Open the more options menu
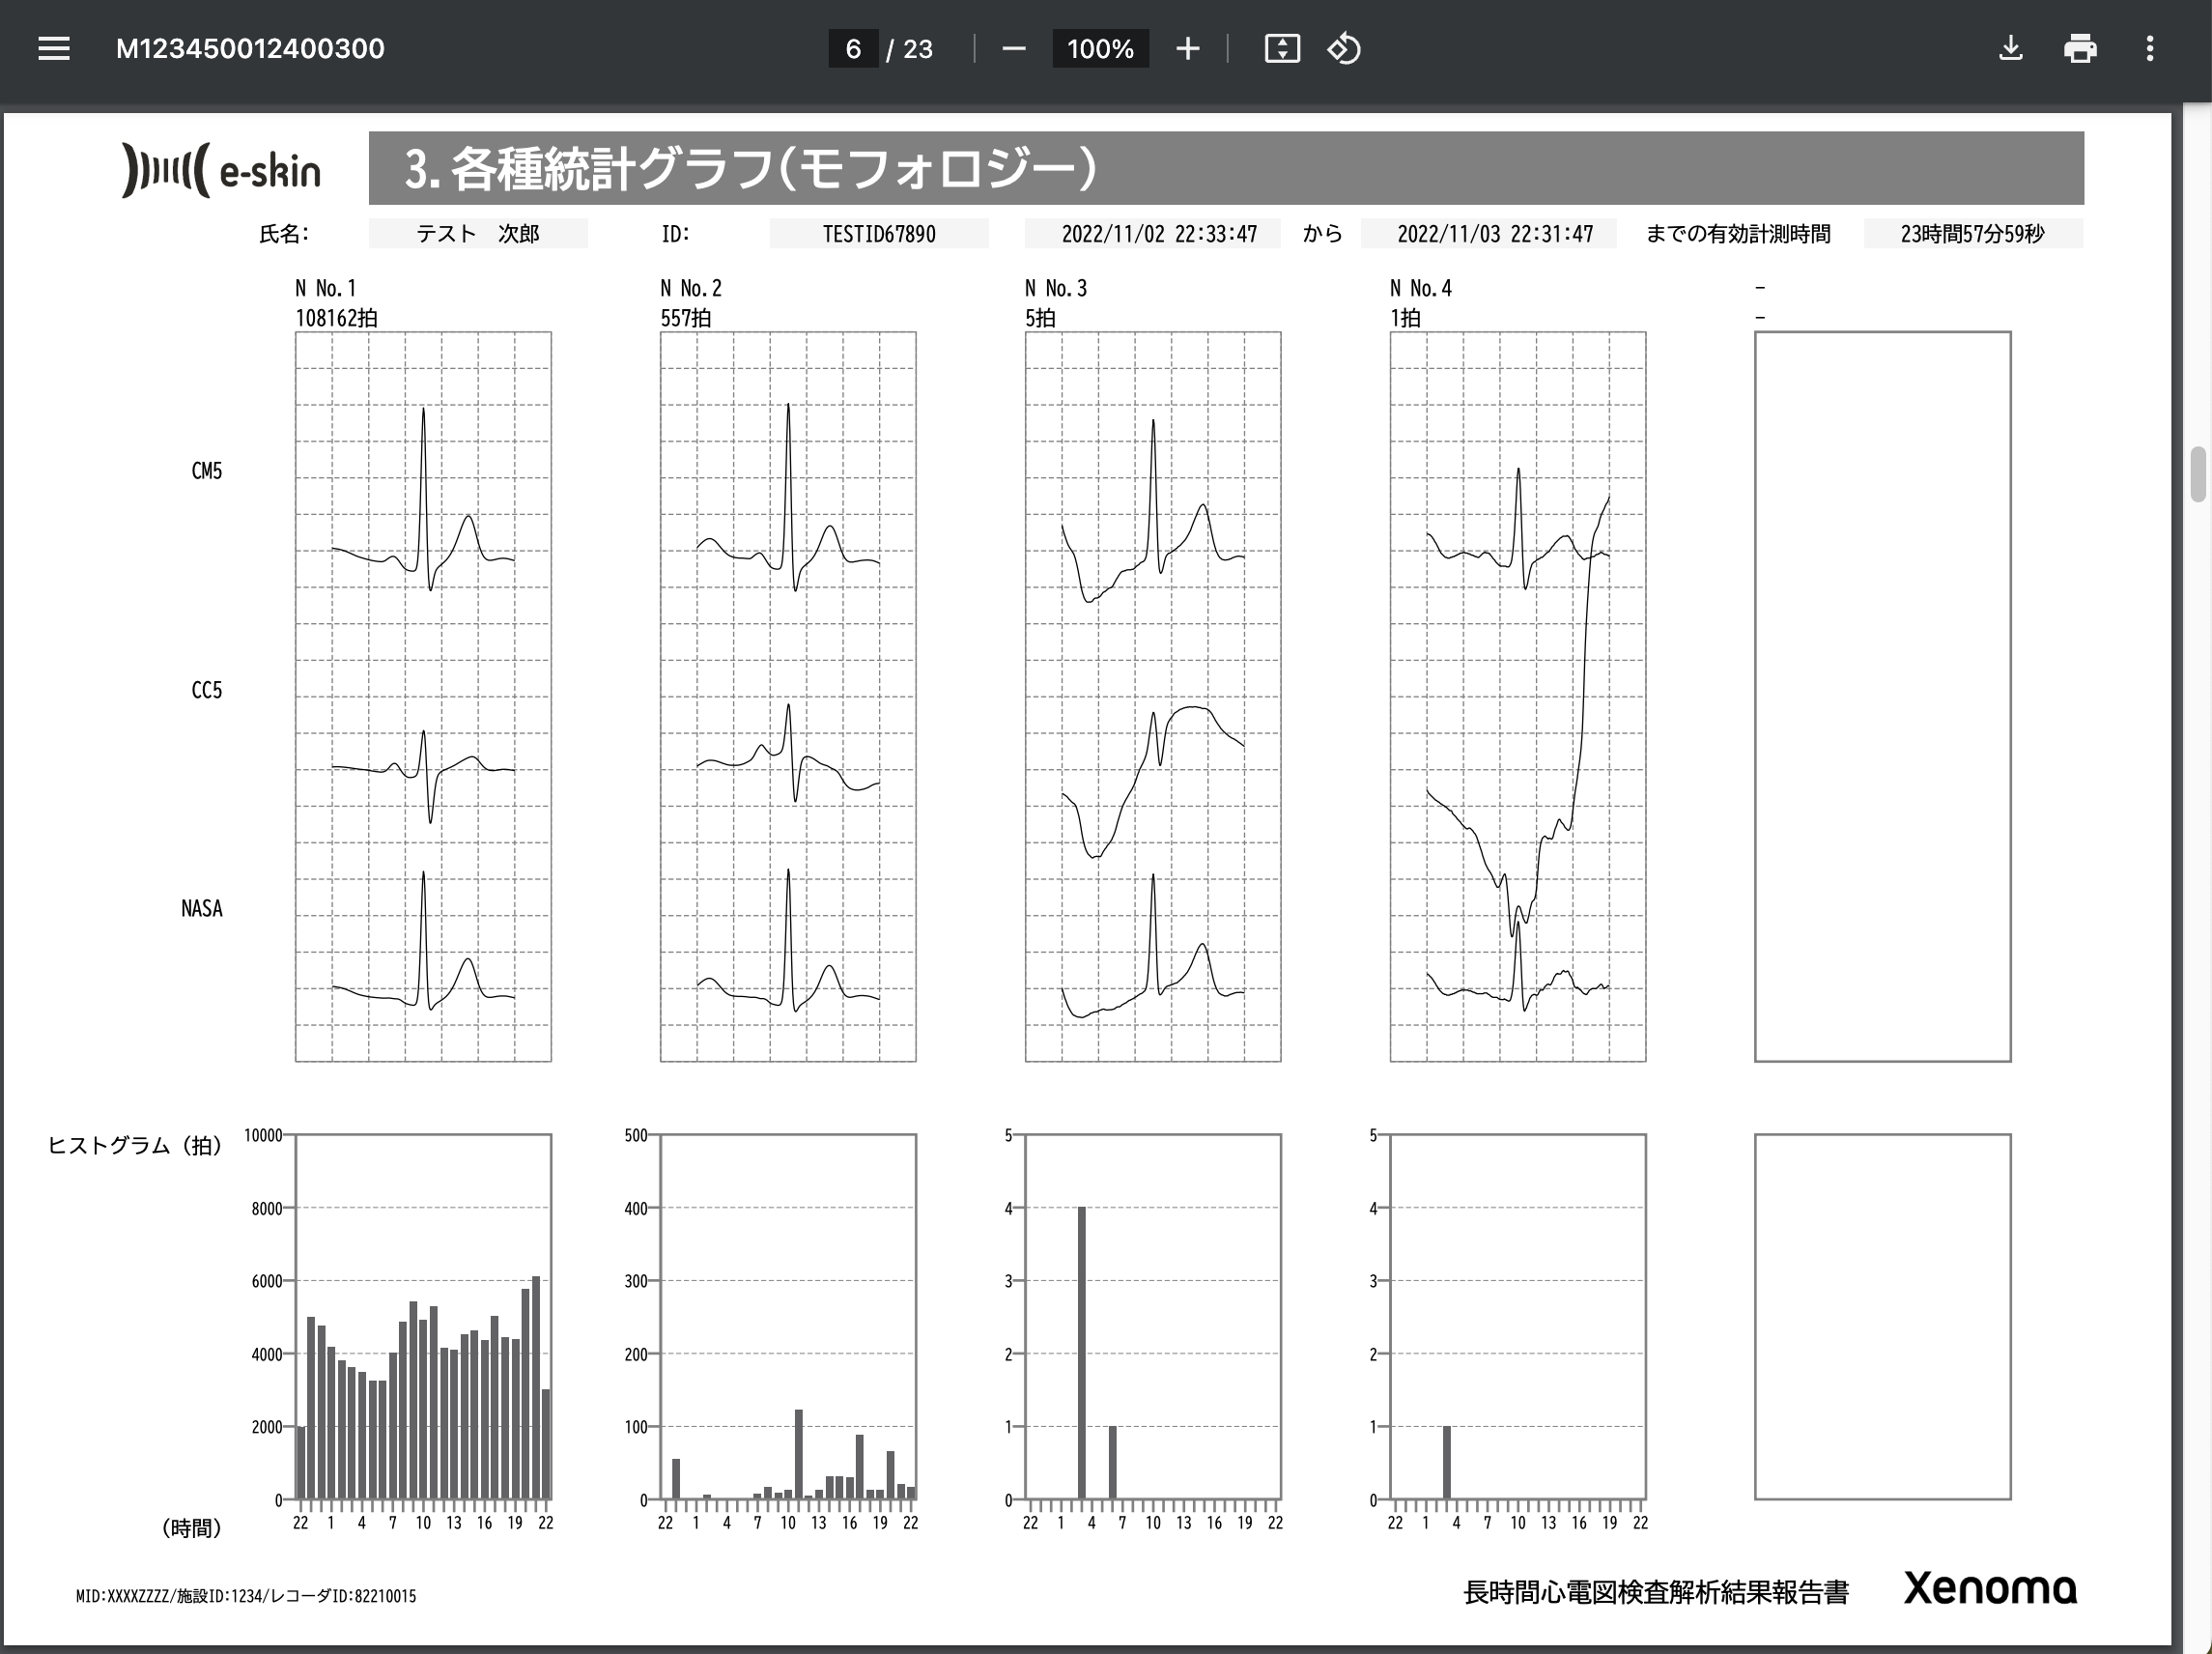The height and width of the screenshot is (1654, 2212). (x=2149, y=48)
